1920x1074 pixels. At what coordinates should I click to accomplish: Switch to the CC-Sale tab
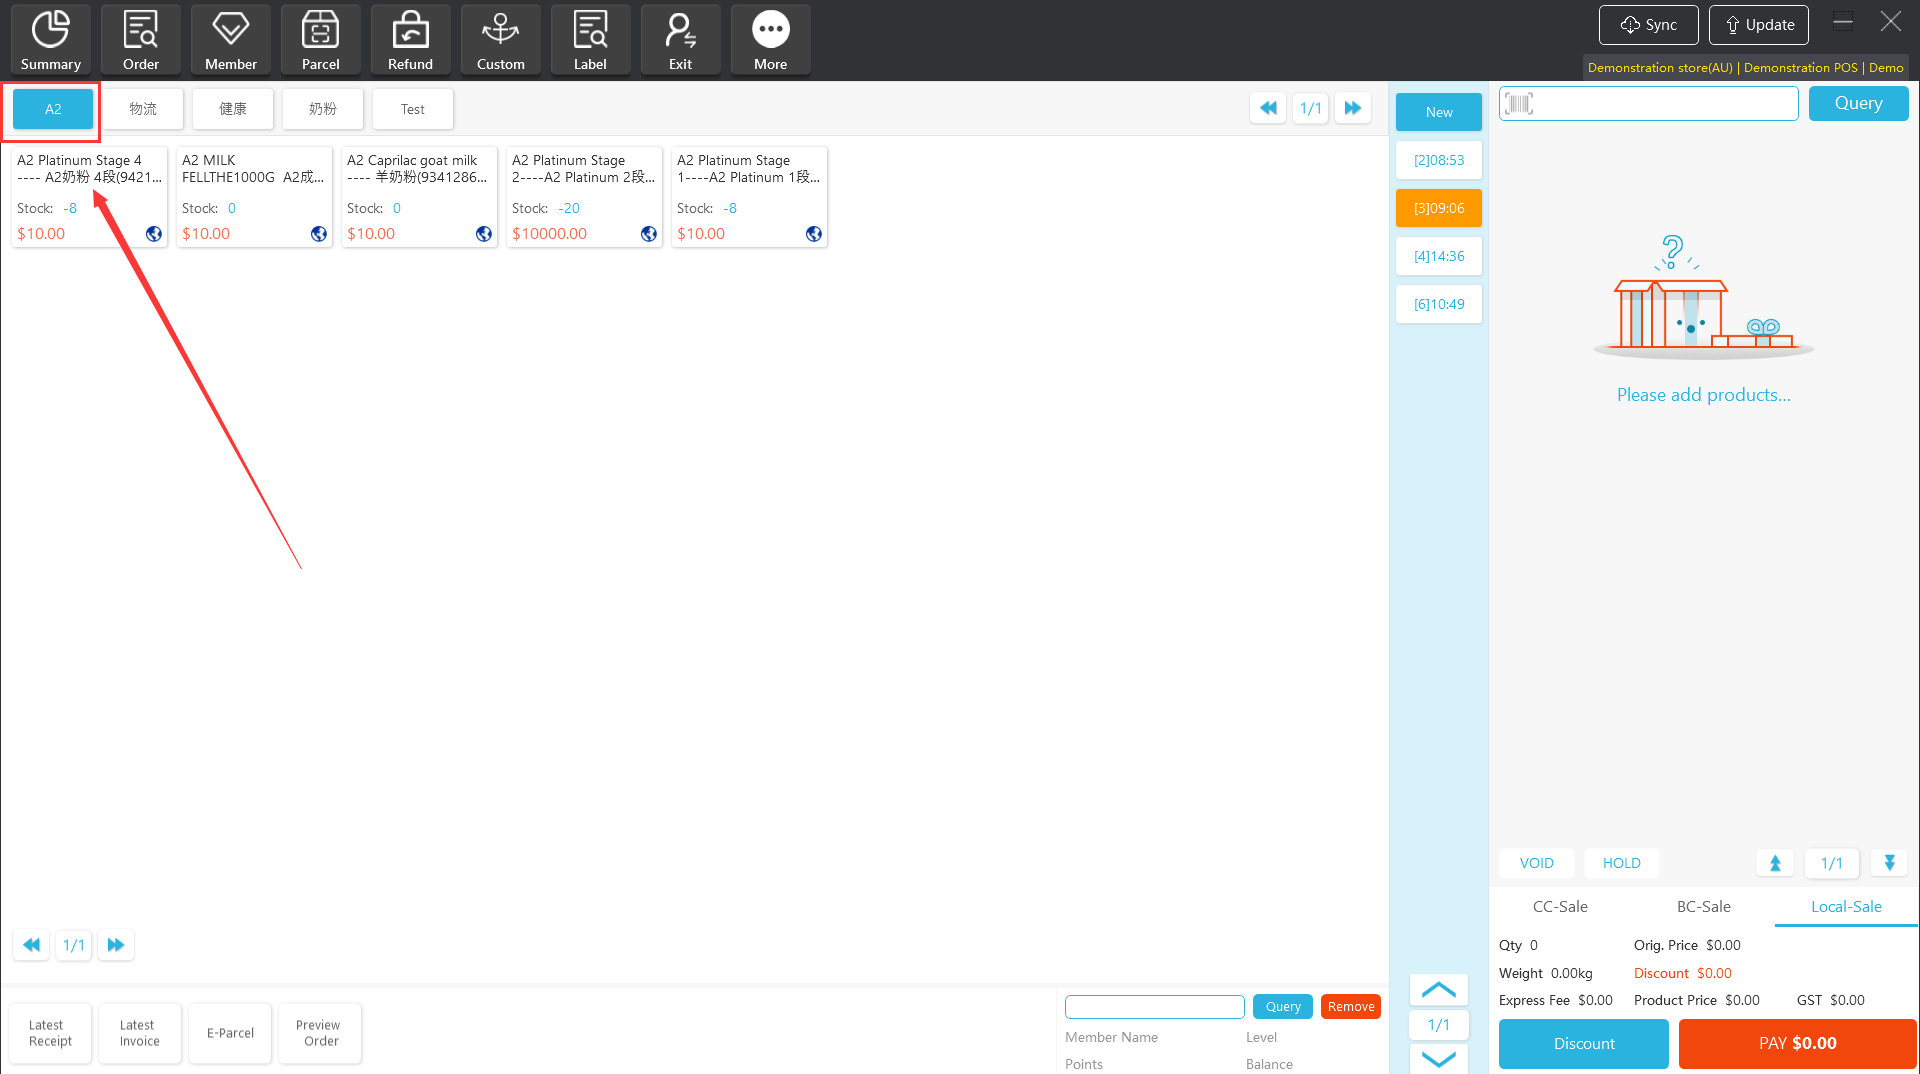click(x=1560, y=906)
